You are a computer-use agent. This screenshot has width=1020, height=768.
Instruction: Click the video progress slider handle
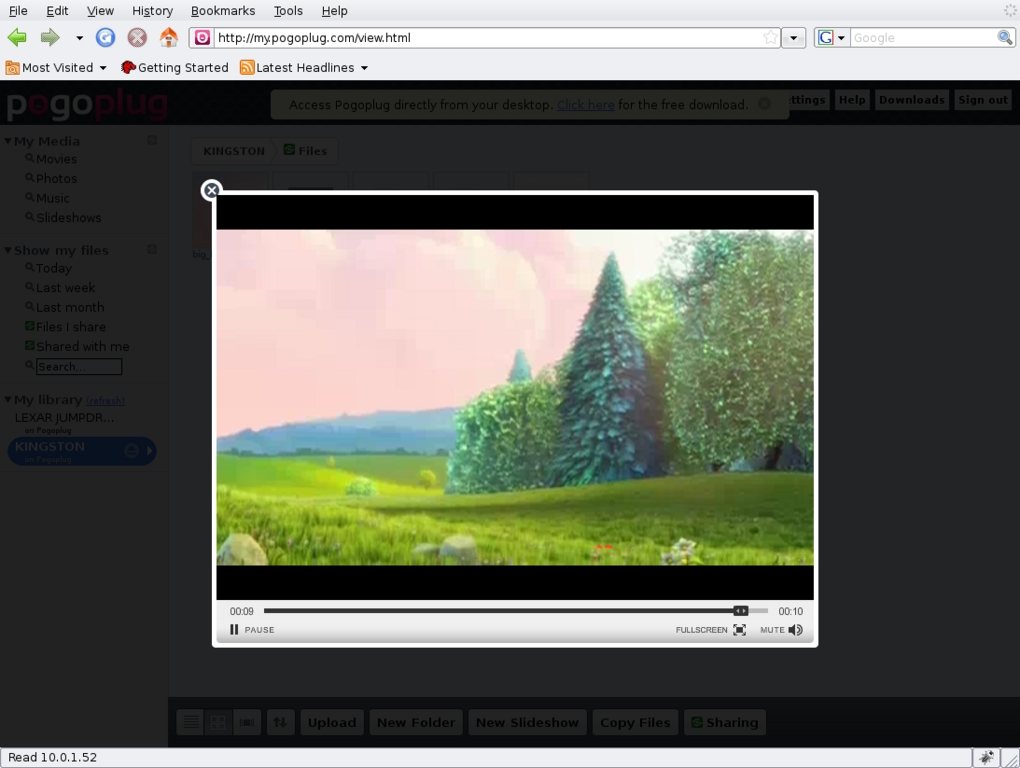pyautogui.click(x=740, y=611)
